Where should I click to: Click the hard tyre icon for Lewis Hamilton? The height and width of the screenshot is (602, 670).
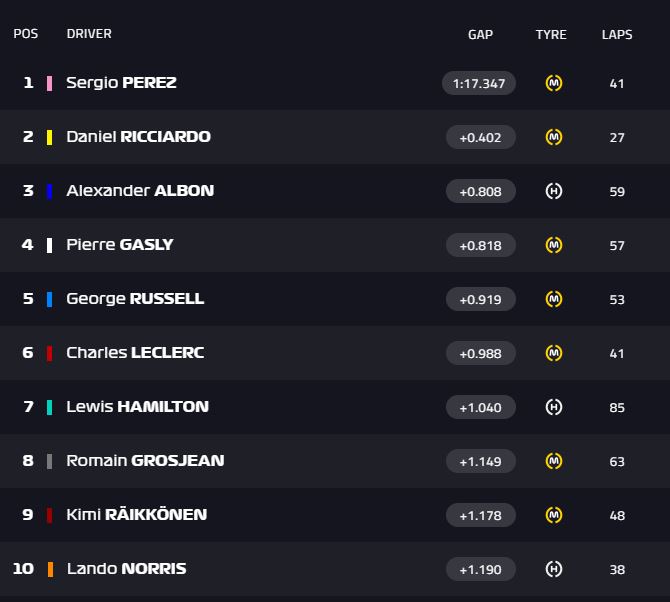click(x=553, y=407)
